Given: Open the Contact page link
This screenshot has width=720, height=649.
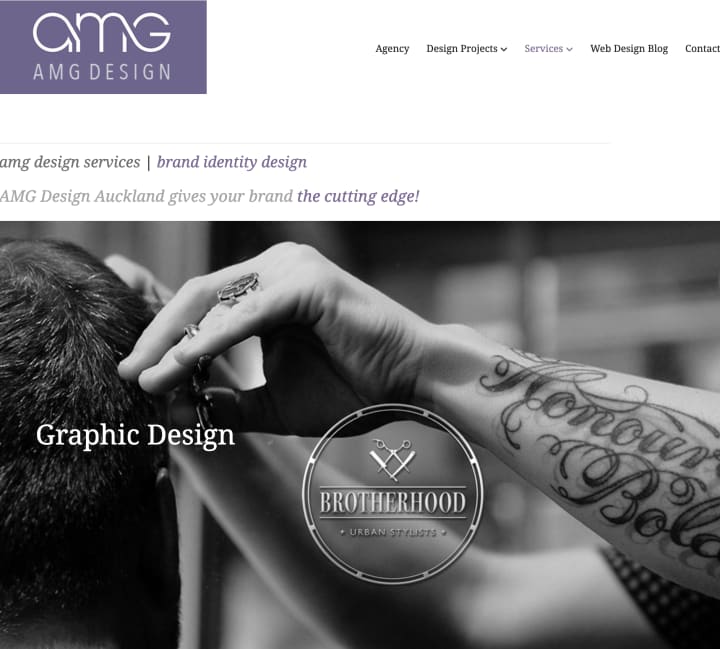Looking at the screenshot, I should [x=702, y=49].
